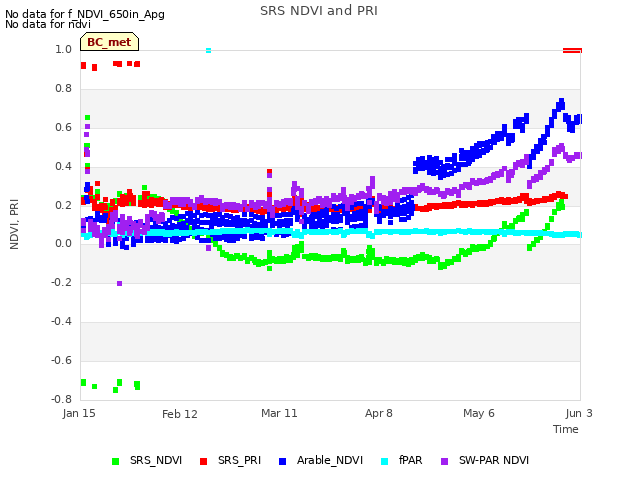
Task: Click the Jan 15 x-axis label
Action: tap(79, 413)
